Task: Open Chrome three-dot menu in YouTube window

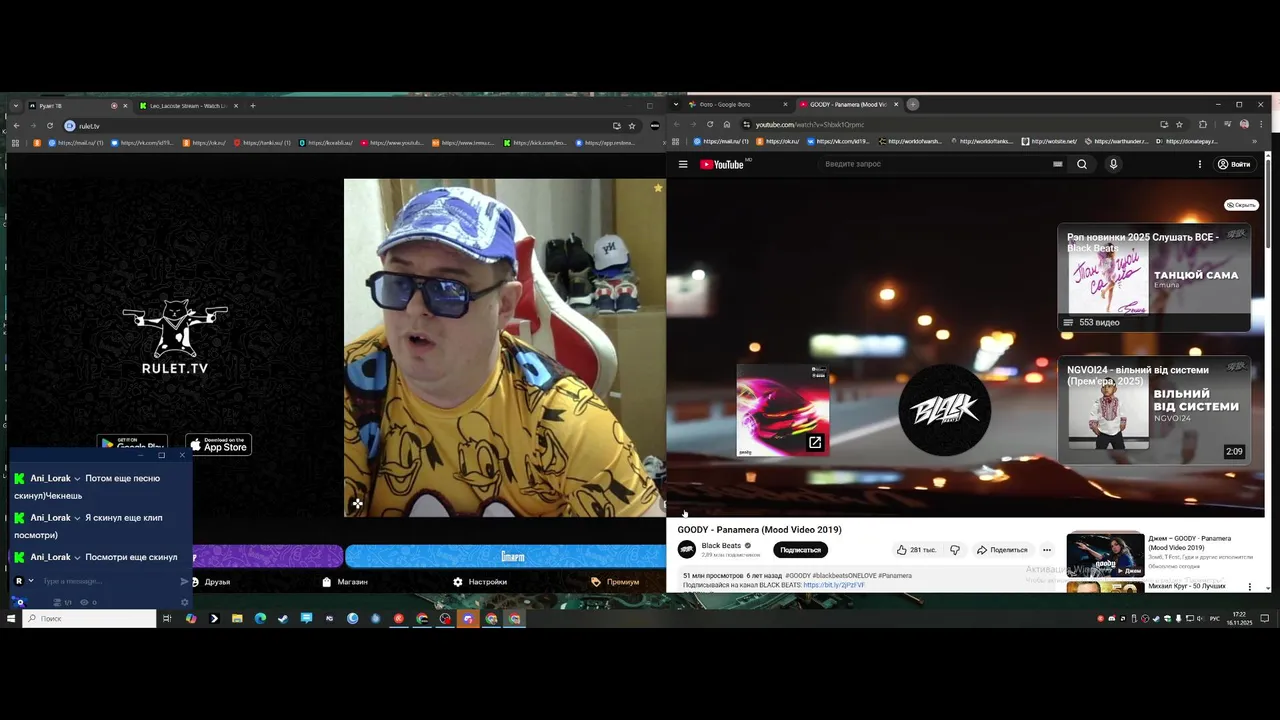Action: 1259,124
